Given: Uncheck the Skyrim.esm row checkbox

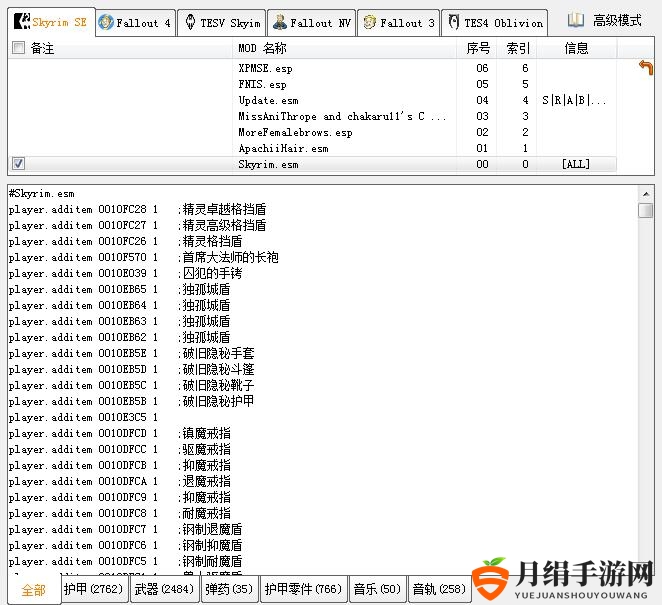Looking at the screenshot, I should [18, 163].
